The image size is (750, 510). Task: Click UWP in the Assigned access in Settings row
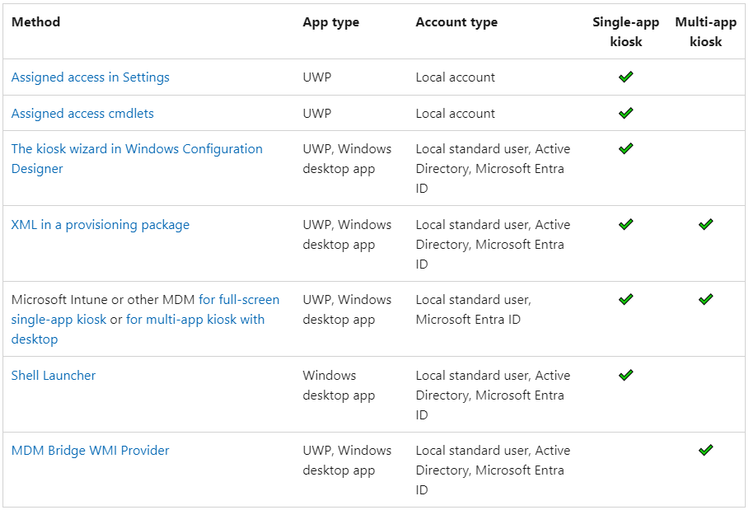(x=317, y=77)
